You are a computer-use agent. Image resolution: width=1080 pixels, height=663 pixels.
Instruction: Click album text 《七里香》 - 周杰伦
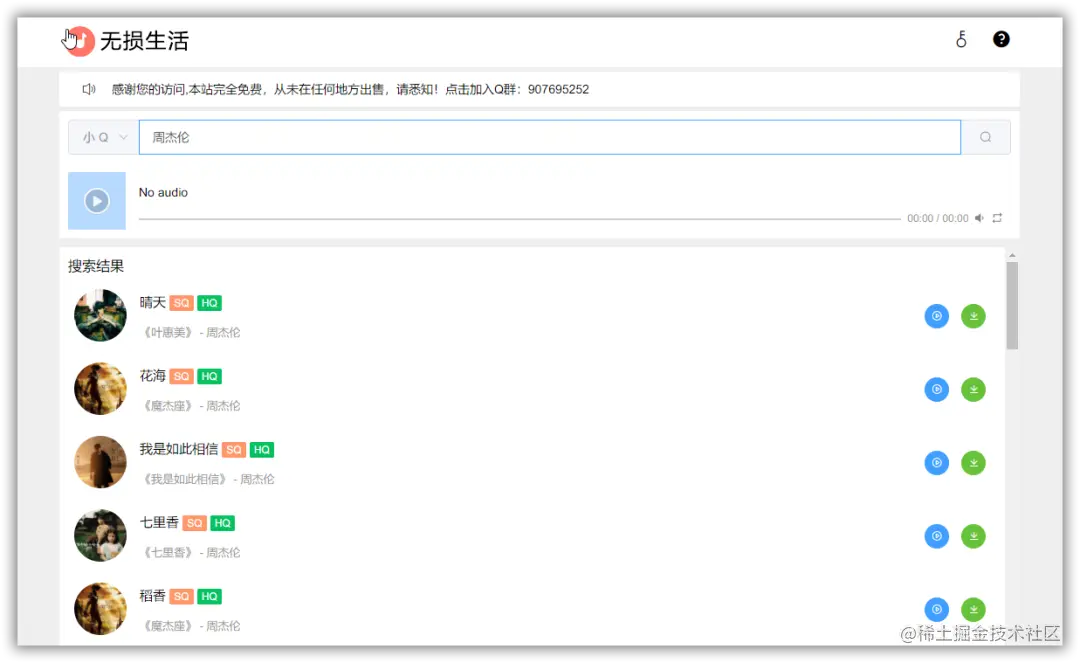pyautogui.click(x=190, y=553)
